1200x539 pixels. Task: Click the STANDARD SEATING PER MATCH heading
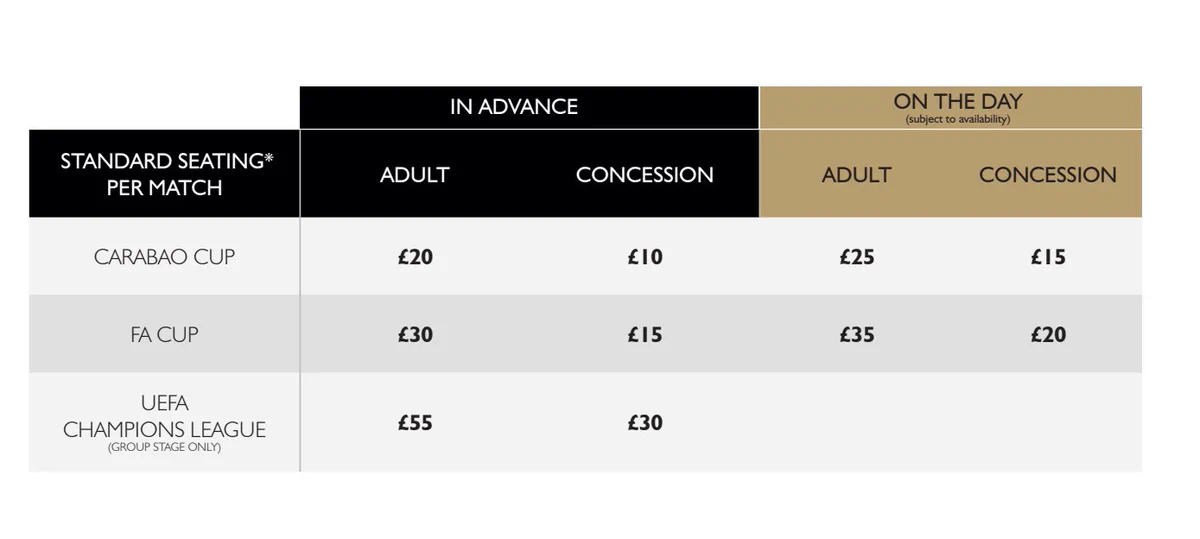165,174
